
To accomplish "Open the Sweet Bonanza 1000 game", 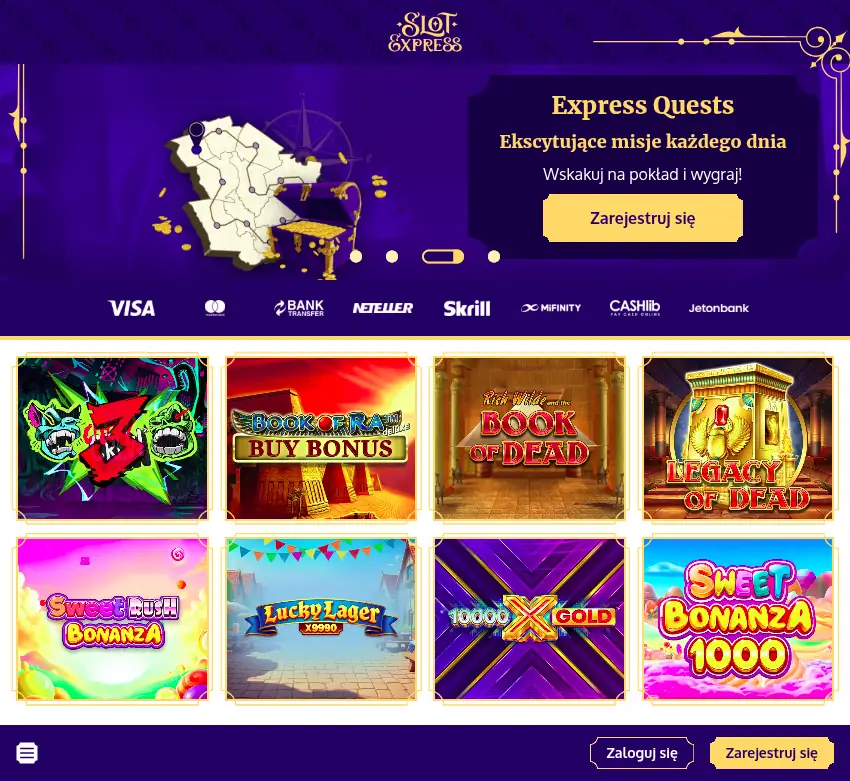I will pyautogui.click(x=738, y=619).
